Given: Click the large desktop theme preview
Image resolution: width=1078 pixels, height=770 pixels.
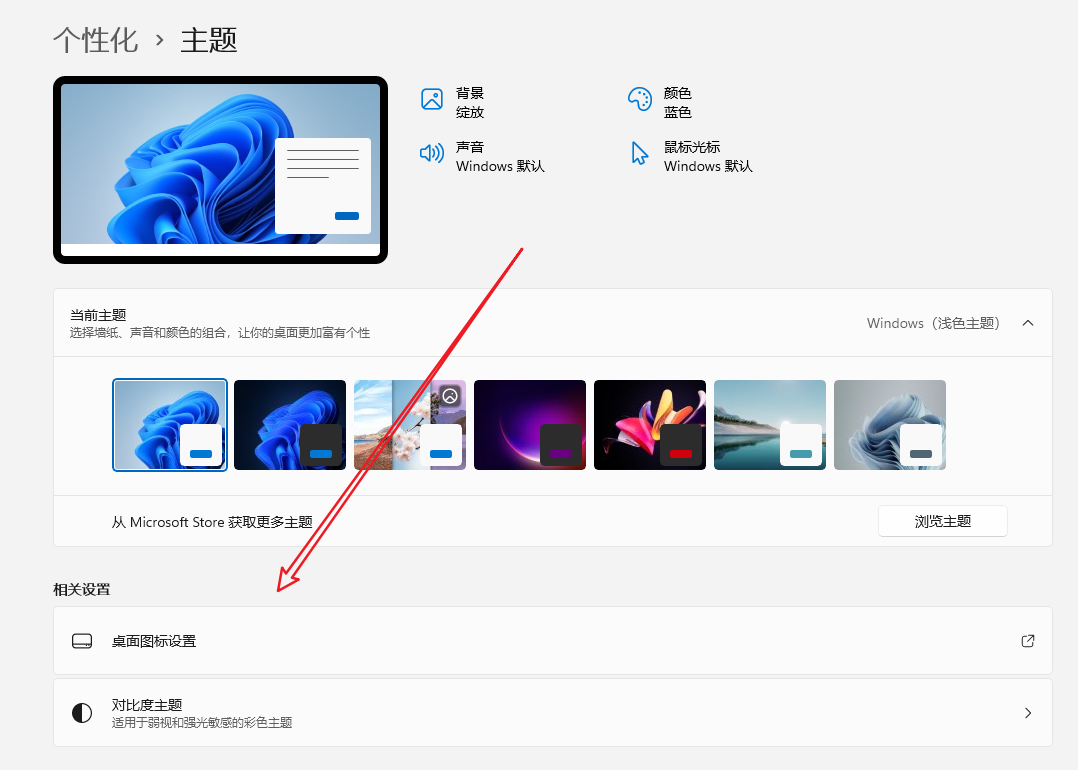Looking at the screenshot, I should [221, 170].
